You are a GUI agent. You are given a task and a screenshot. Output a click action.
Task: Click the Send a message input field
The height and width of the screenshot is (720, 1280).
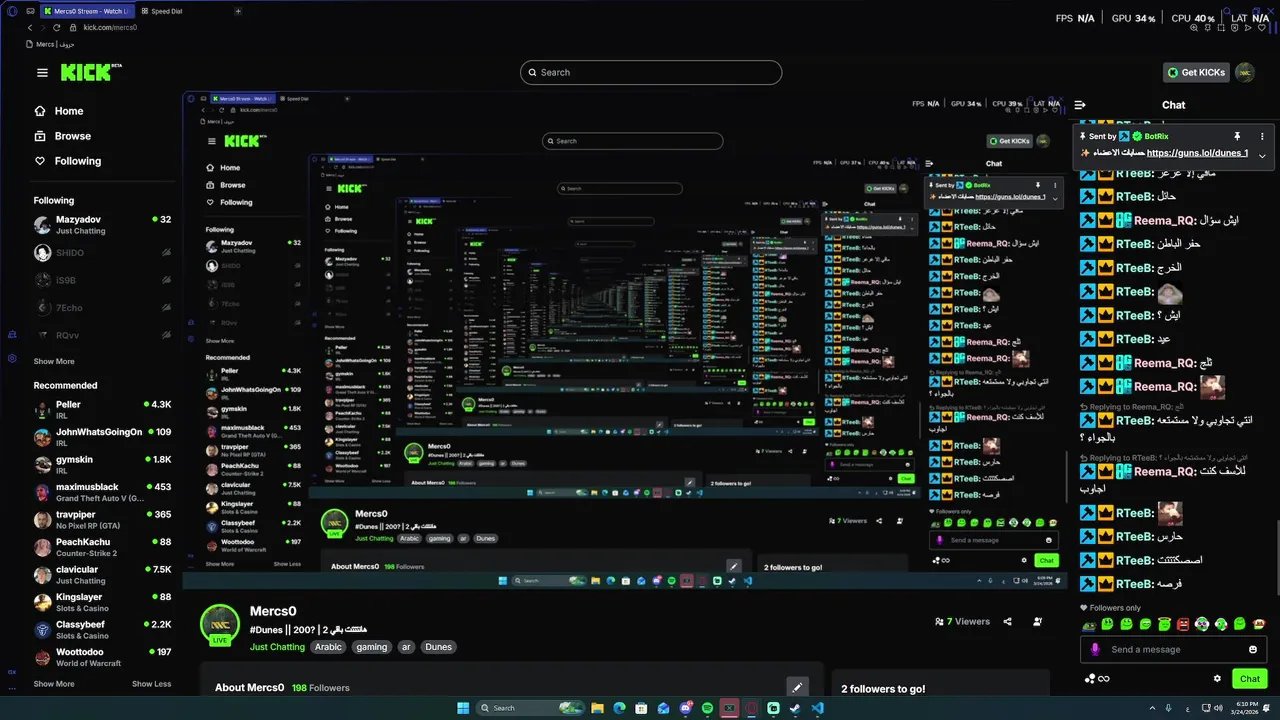tap(1174, 649)
